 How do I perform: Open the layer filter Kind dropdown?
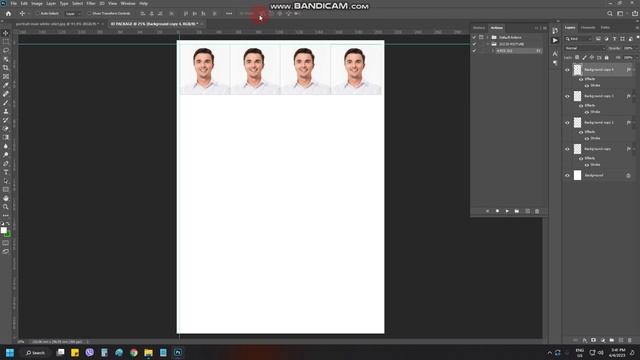[578, 39]
